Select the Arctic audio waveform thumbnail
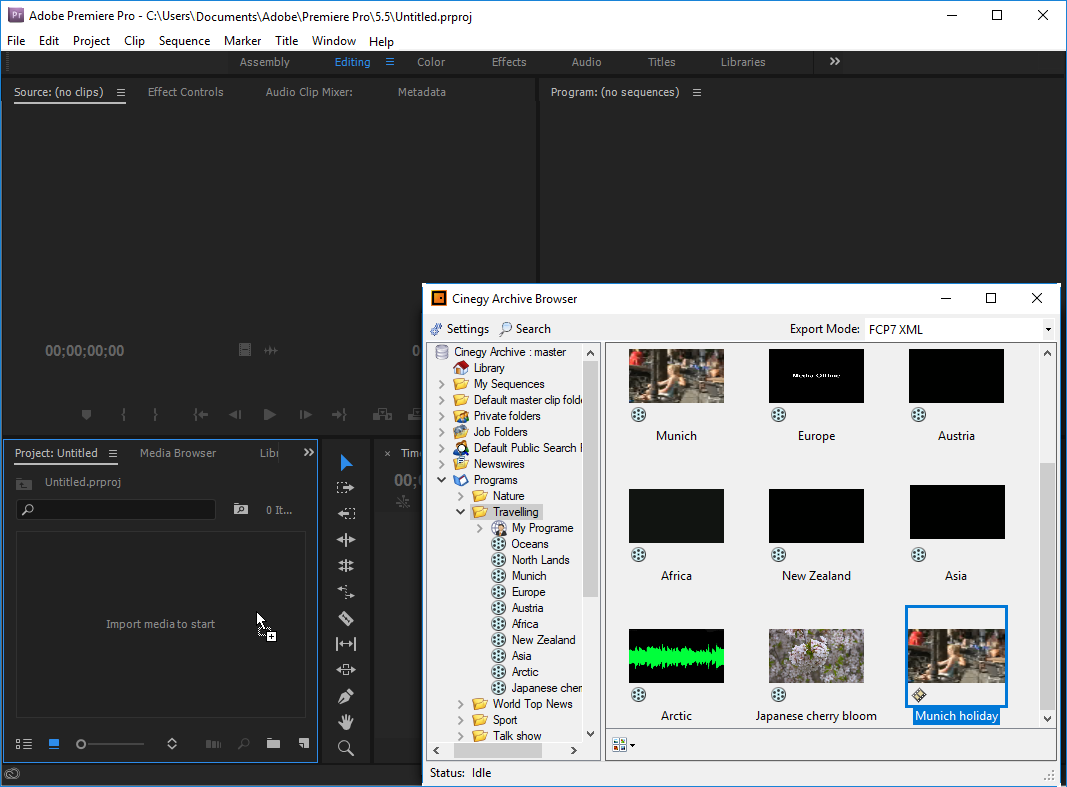The width and height of the screenshot is (1067, 787). (676, 656)
